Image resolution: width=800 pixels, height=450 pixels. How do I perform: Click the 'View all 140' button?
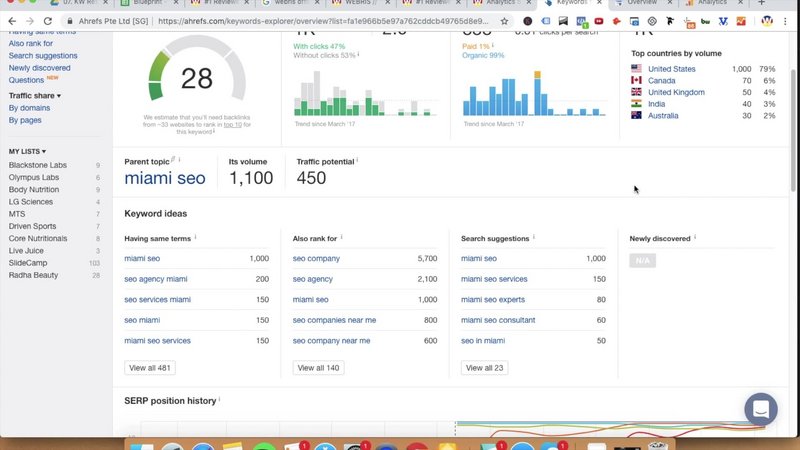tap(318, 368)
